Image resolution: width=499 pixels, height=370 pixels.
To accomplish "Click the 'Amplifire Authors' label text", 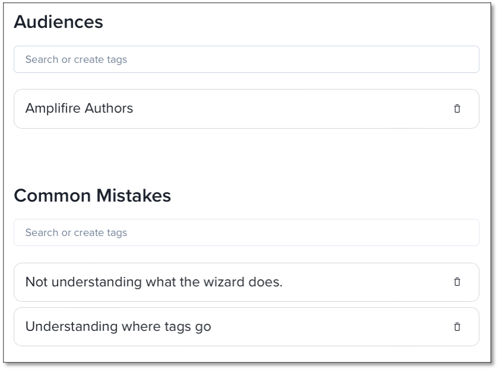I will [x=79, y=108].
